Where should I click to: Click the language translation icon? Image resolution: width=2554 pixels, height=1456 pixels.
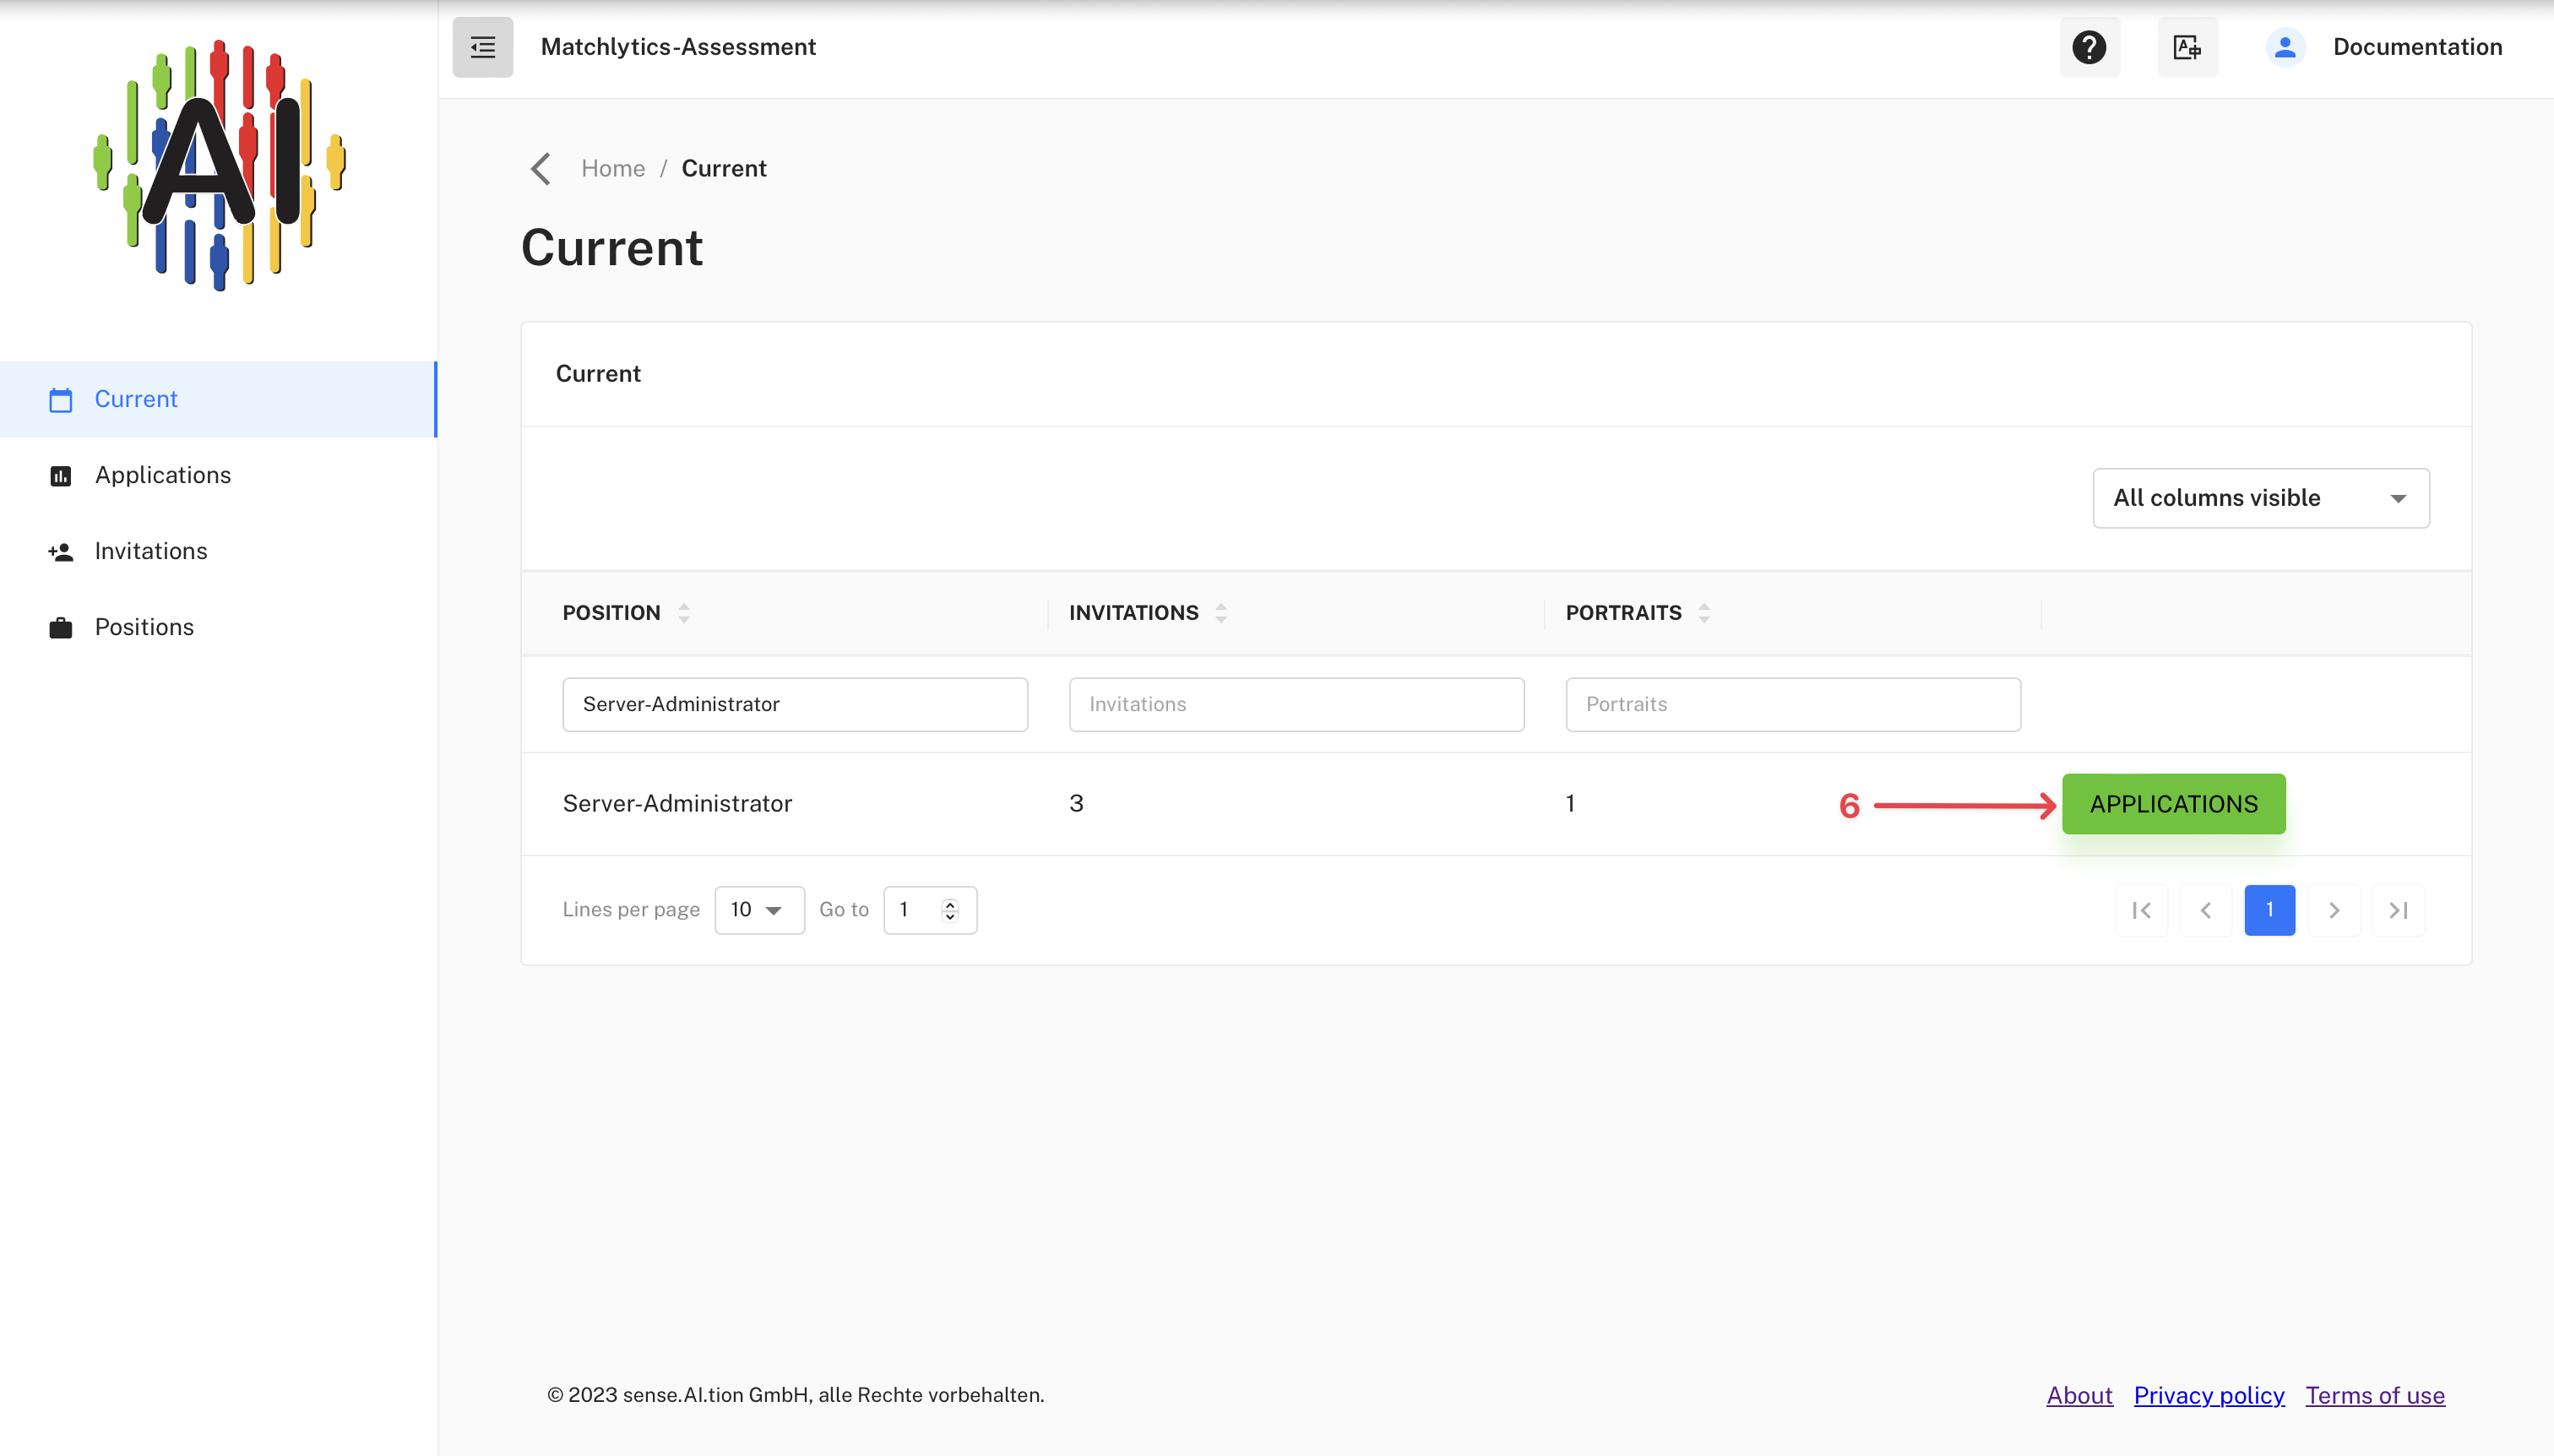[x=2187, y=47]
